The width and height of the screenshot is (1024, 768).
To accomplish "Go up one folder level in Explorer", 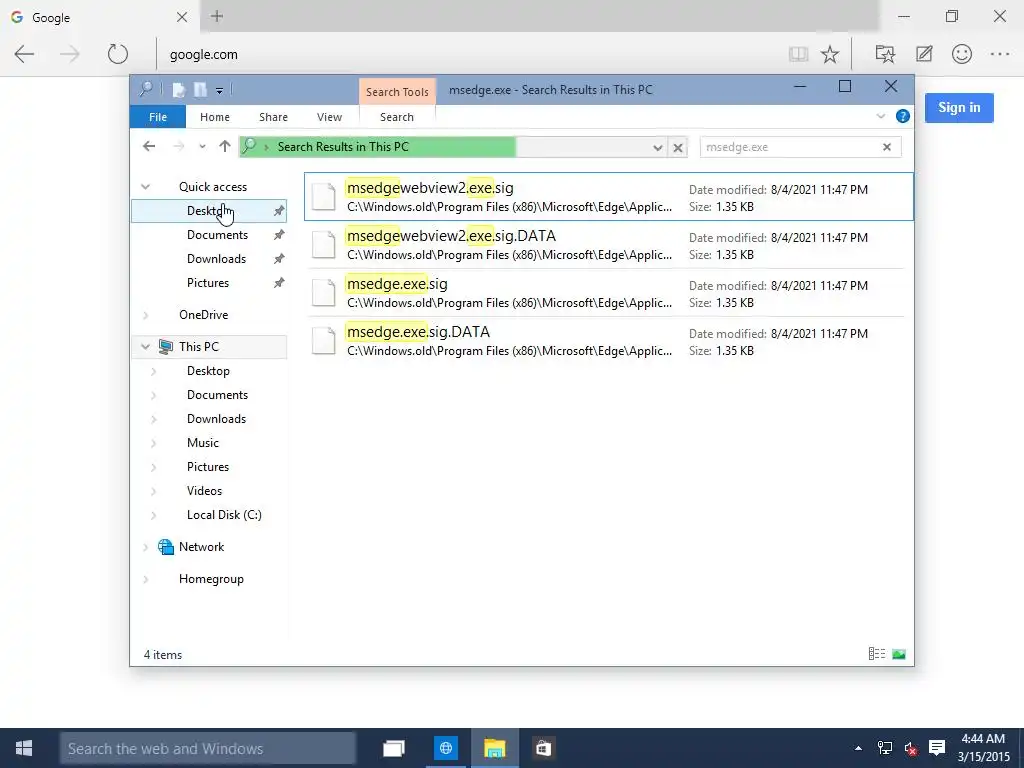I will 225,146.
